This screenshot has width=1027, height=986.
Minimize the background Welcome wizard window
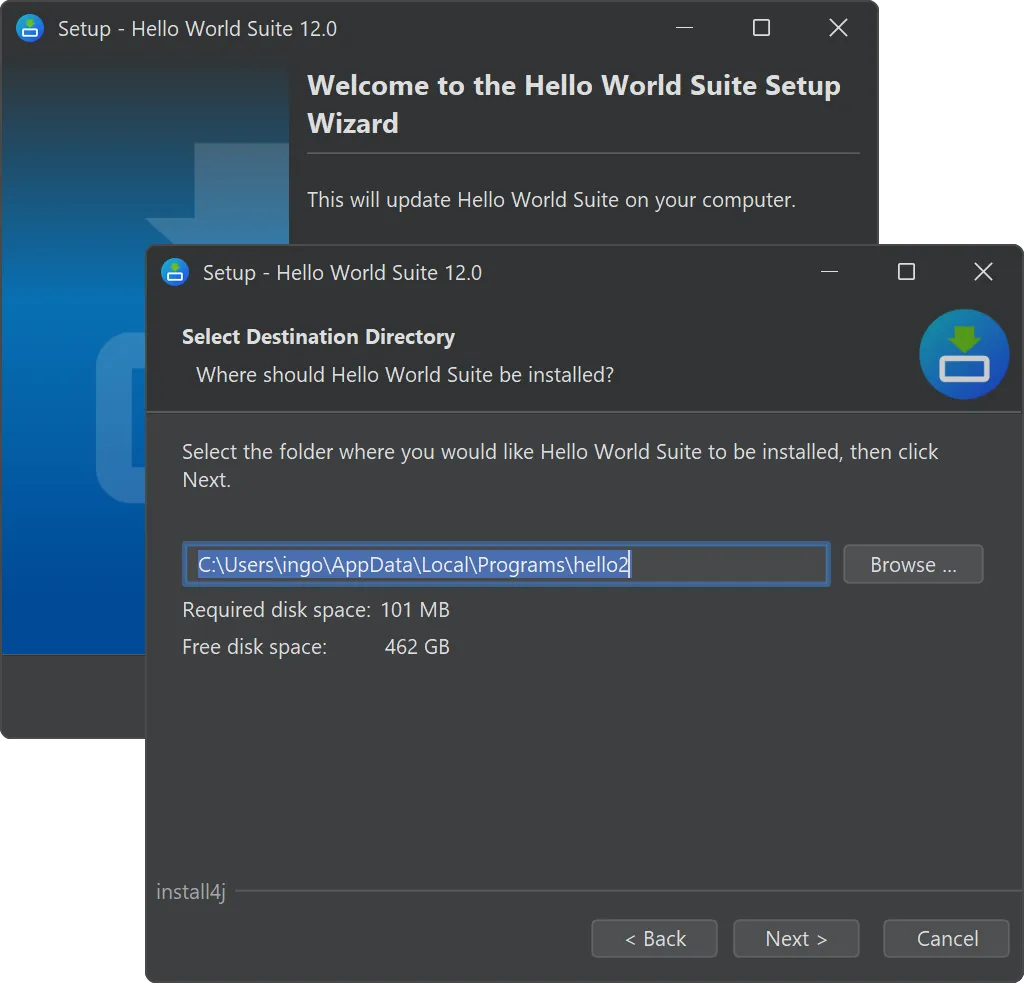click(x=684, y=28)
